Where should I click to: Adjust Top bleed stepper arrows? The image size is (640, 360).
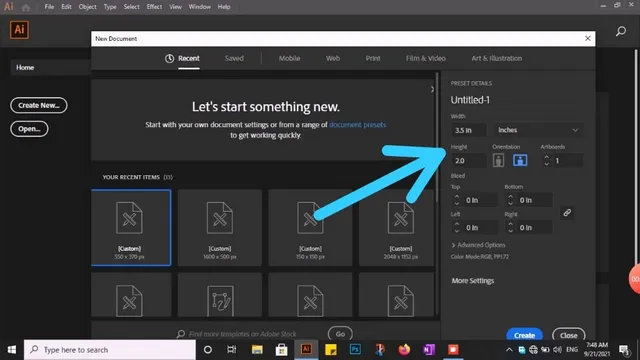[x=457, y=200]
